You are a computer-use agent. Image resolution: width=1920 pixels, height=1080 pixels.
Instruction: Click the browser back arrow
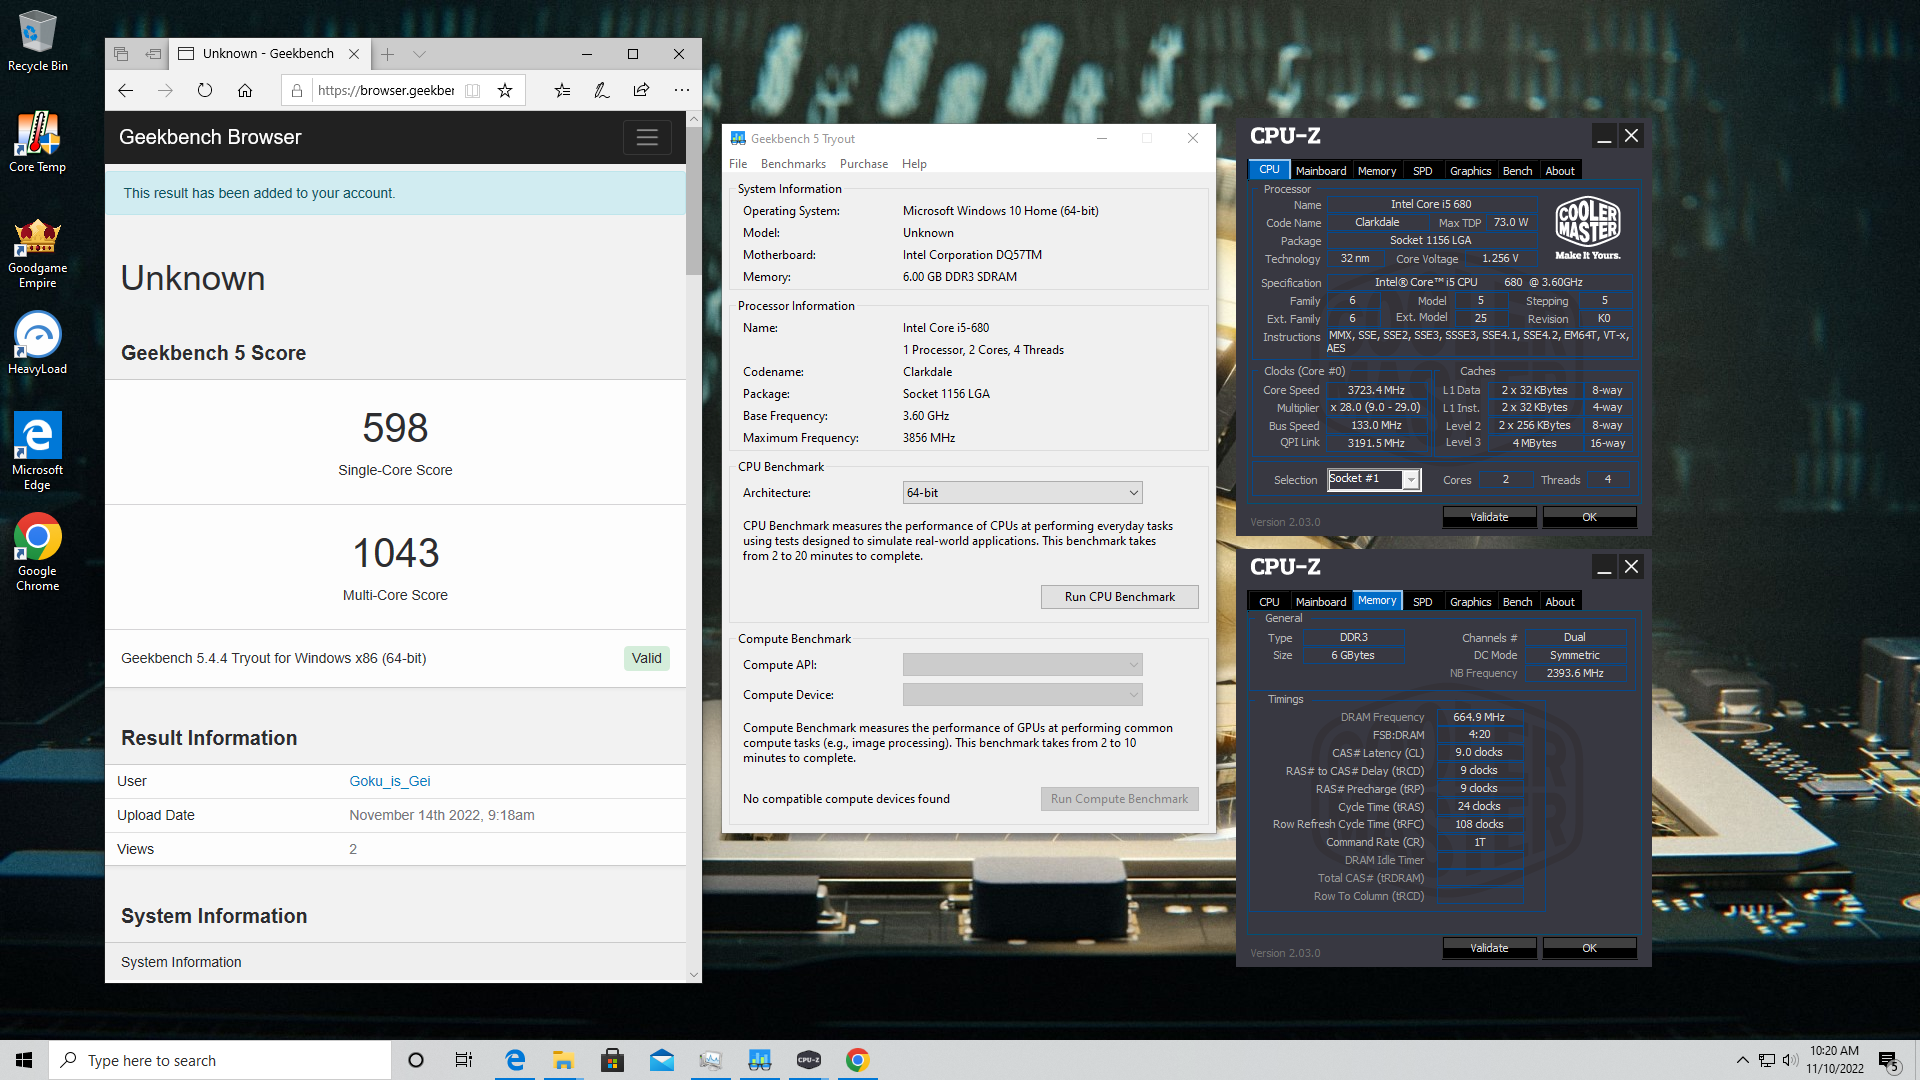tap(125, 90)
